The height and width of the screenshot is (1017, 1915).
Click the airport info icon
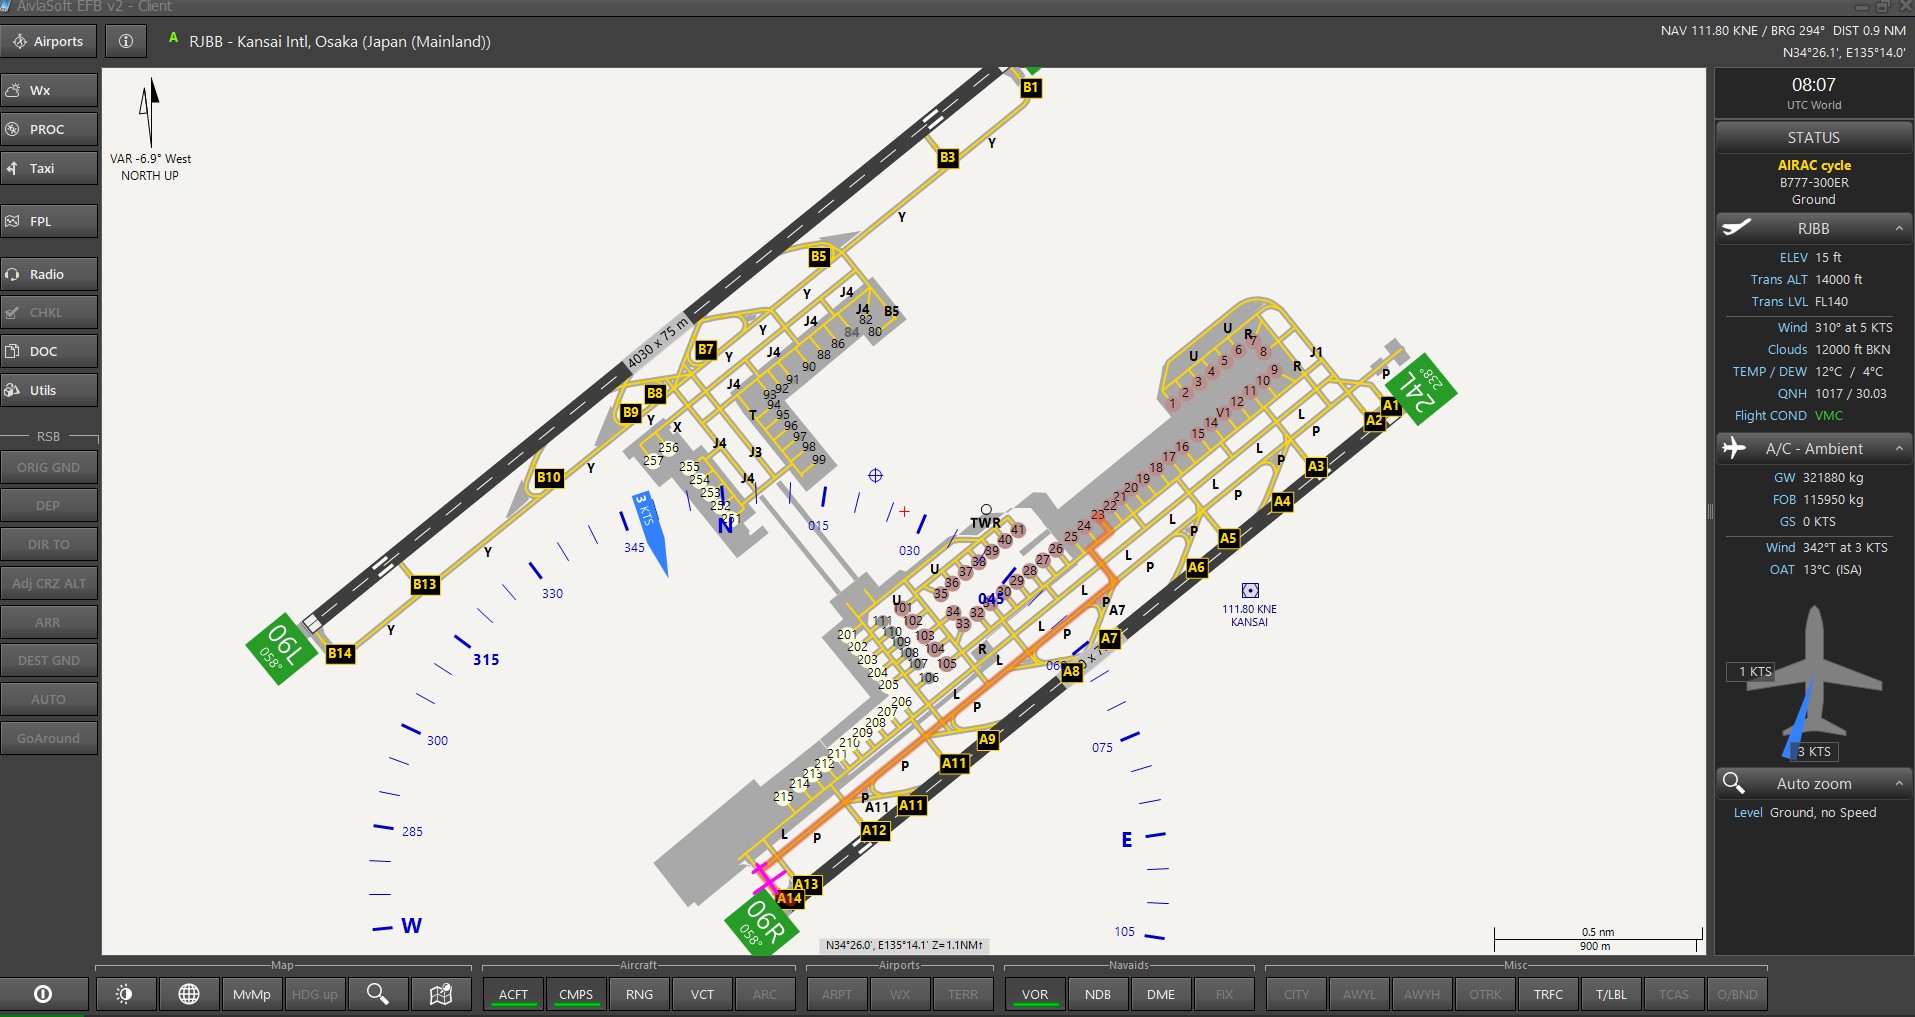point(126,41)
